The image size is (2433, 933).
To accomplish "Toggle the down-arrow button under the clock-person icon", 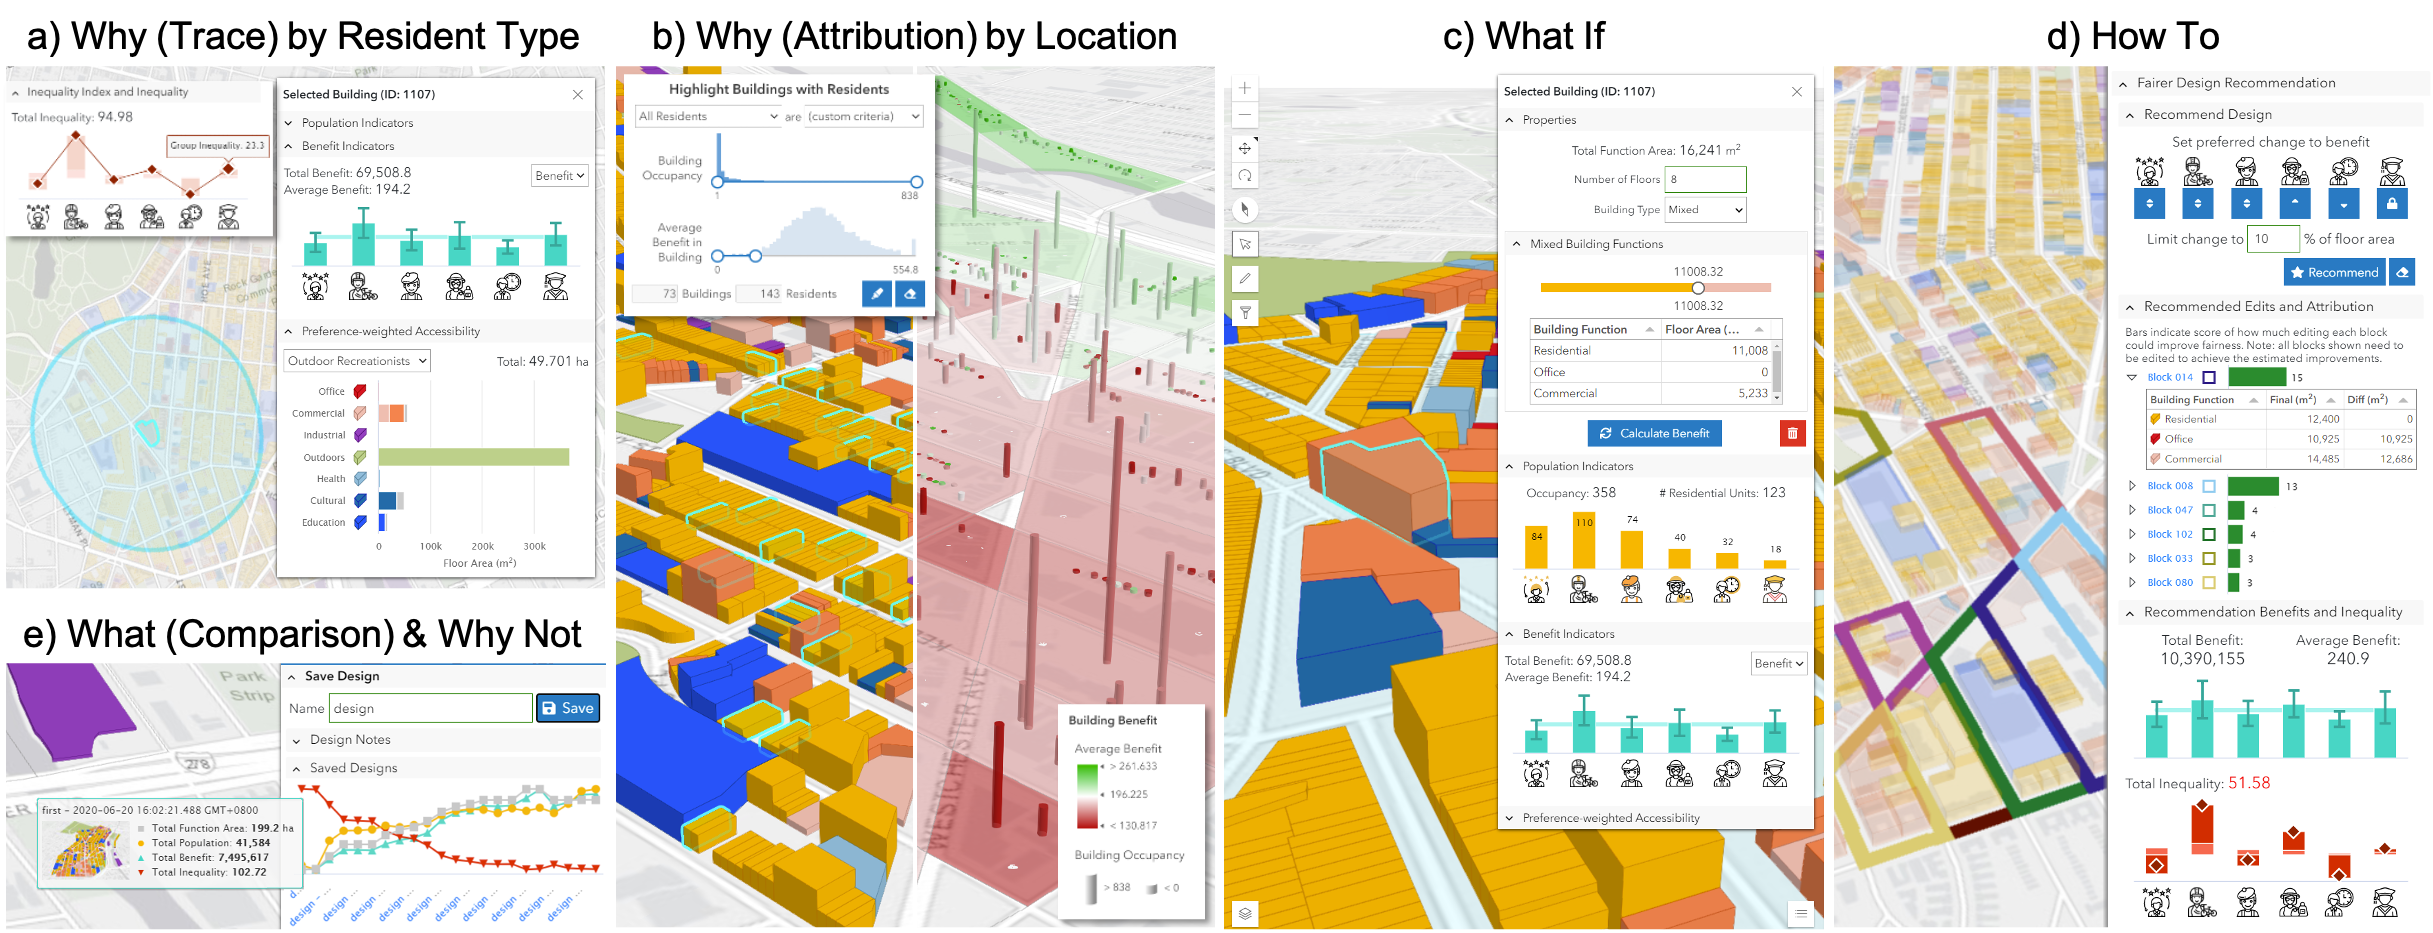I will [x=2343, y=204].
